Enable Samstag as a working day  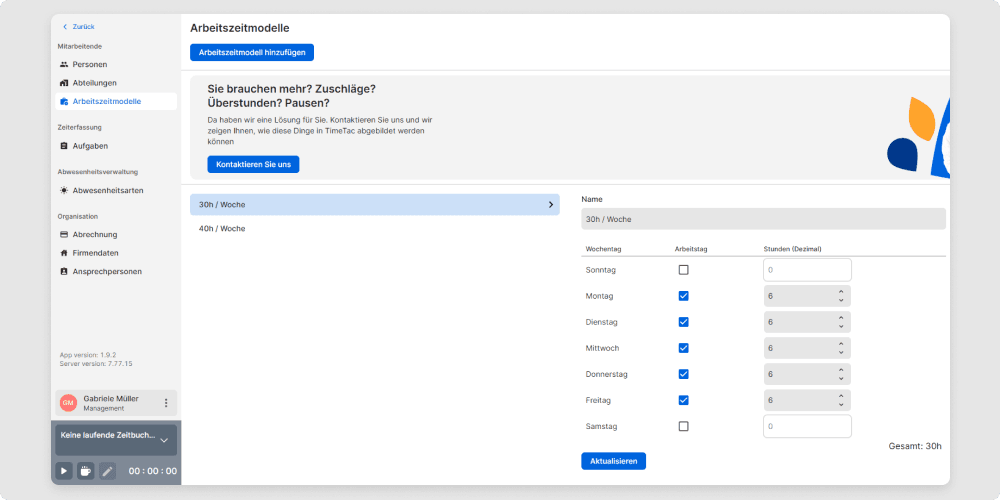pyautogui.click(x=684, y=426)
